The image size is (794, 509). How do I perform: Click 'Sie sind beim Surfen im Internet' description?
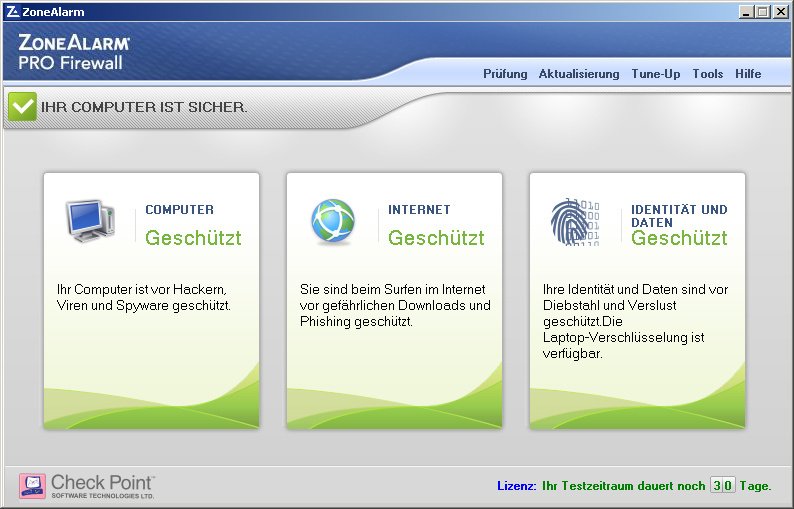click(395, 305)
